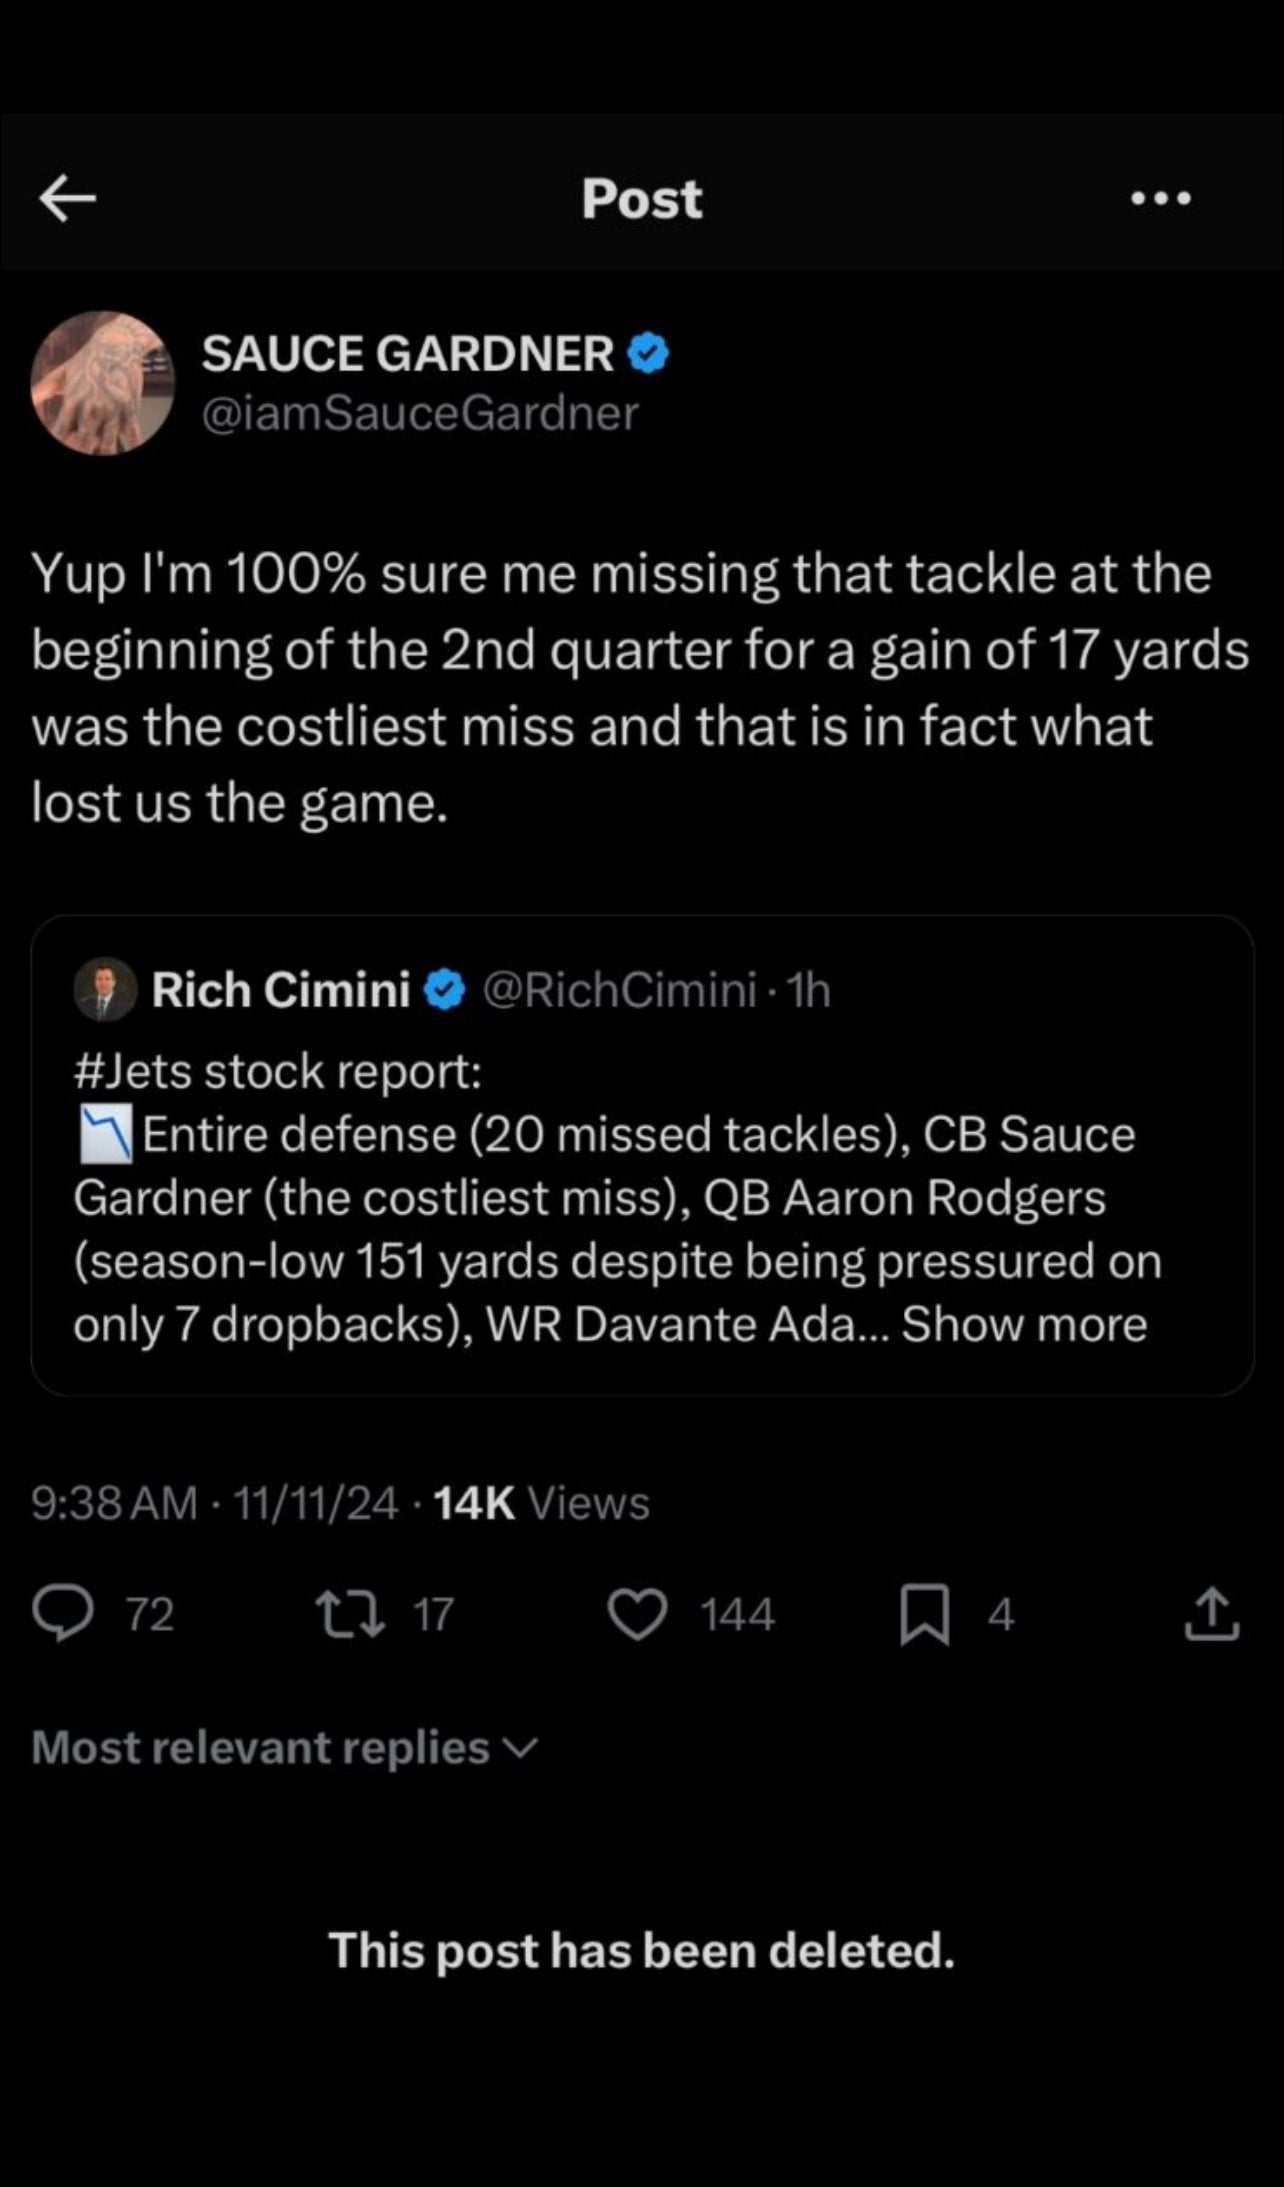The width and height of the screenshot is (1284, 2187).
Task: Tap the back arrow icon
Action: click(x=67, y=198)
